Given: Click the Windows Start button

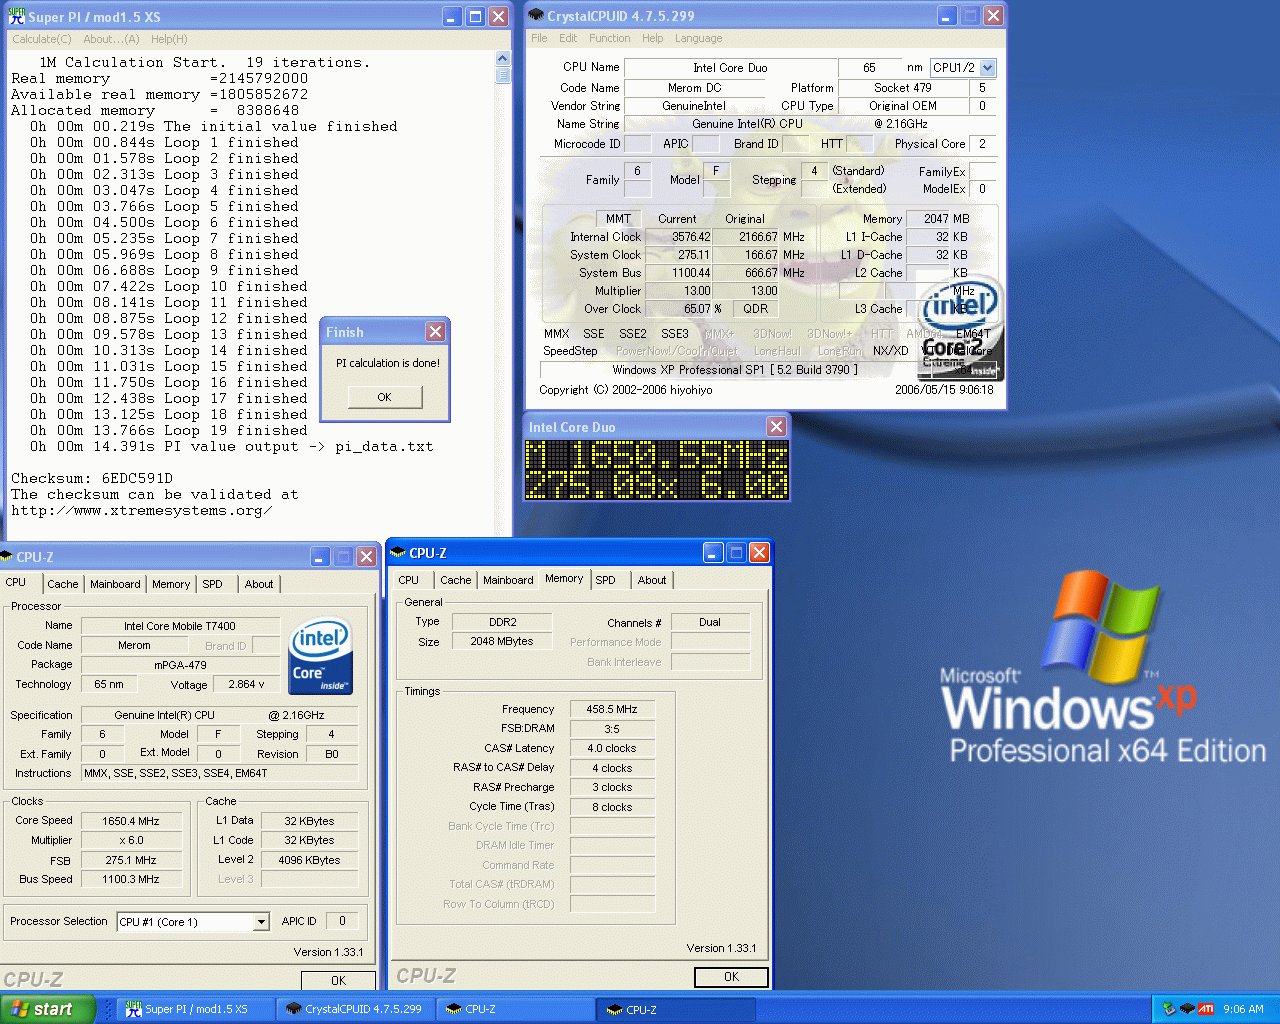Looking at the screenshot, I should (47, 1009).
